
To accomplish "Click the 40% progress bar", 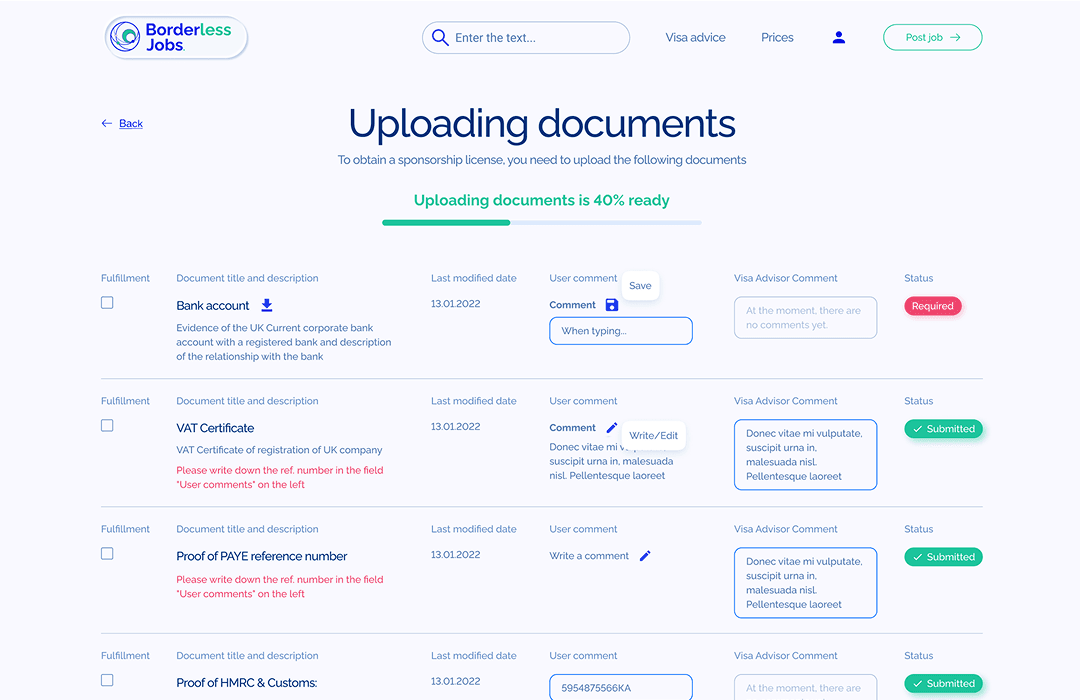I will point(541,222).
